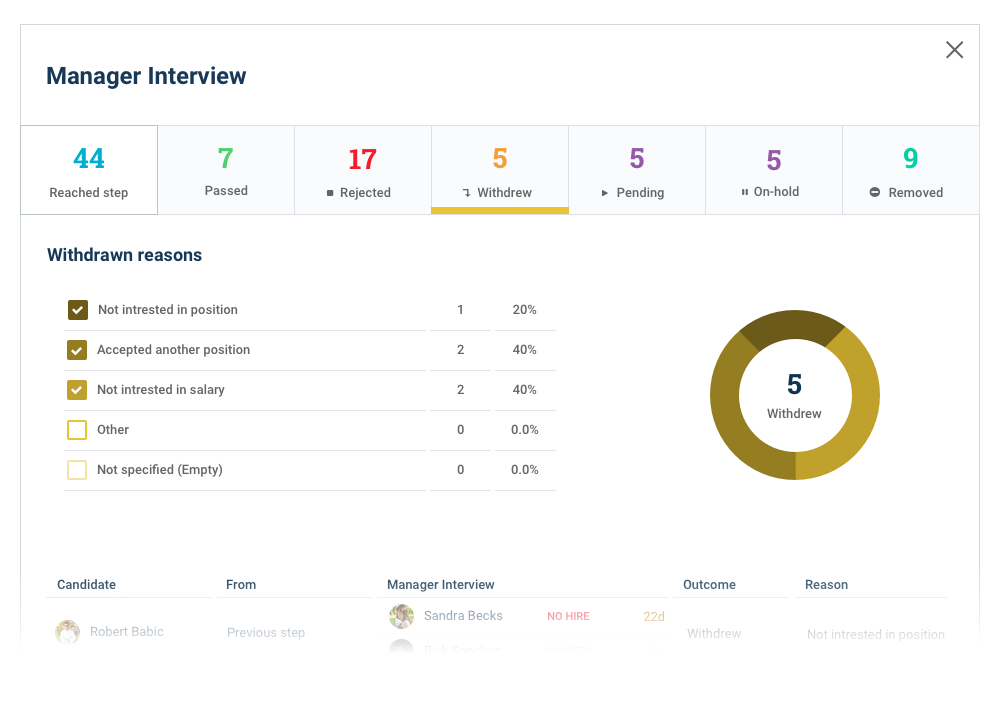
Task: View the Removed candidates tab
Action: [x=910, y=170]
